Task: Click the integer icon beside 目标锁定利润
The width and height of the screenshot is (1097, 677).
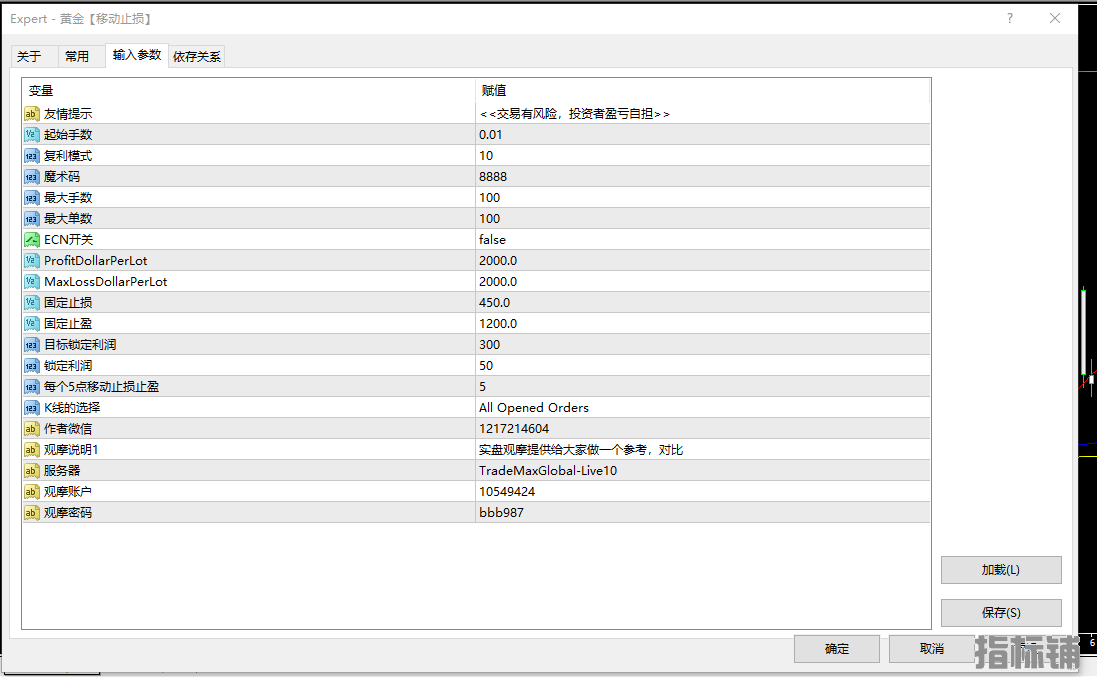Action: tap(31, 344)
